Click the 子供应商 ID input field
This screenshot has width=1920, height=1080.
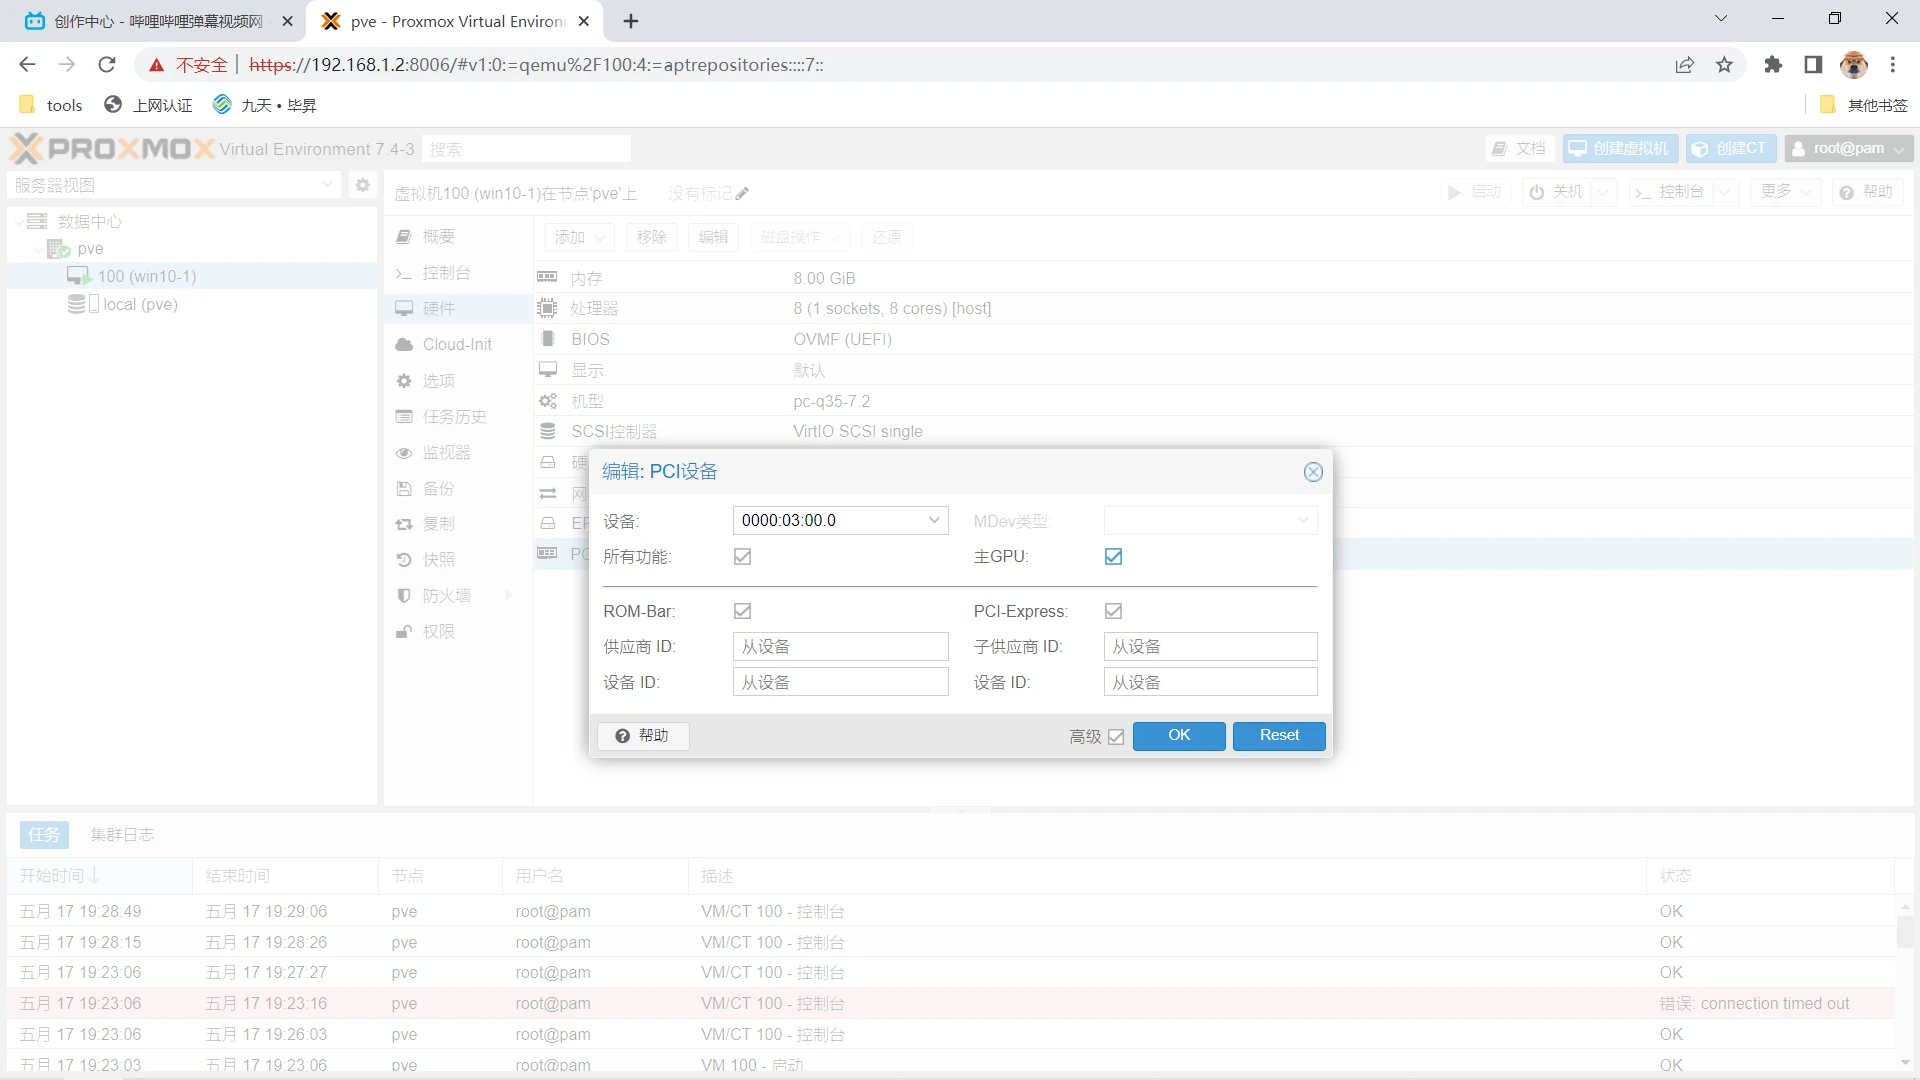(x=1210, y=647)
